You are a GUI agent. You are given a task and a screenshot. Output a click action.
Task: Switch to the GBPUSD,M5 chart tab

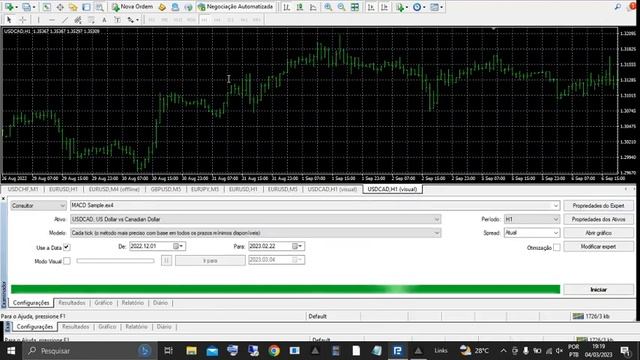tap(166, 189)
